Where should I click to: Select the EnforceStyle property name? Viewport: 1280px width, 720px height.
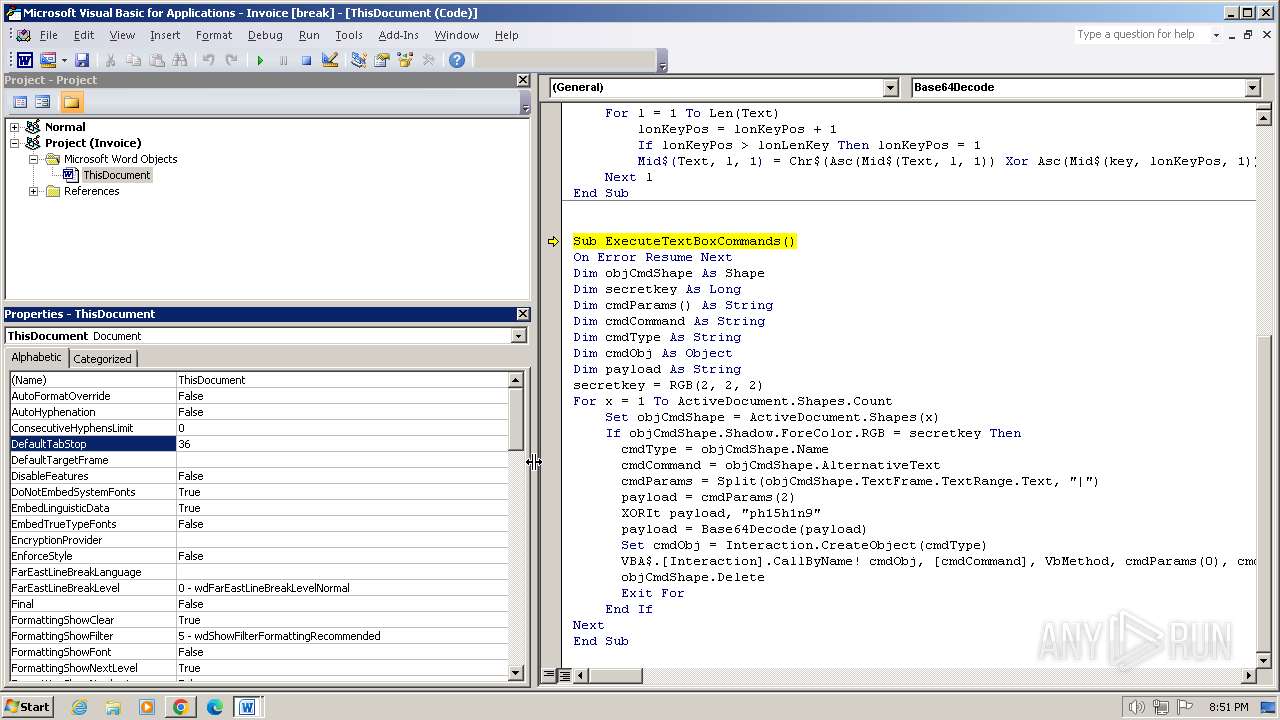pyautogui.click(x=93, y=556)
